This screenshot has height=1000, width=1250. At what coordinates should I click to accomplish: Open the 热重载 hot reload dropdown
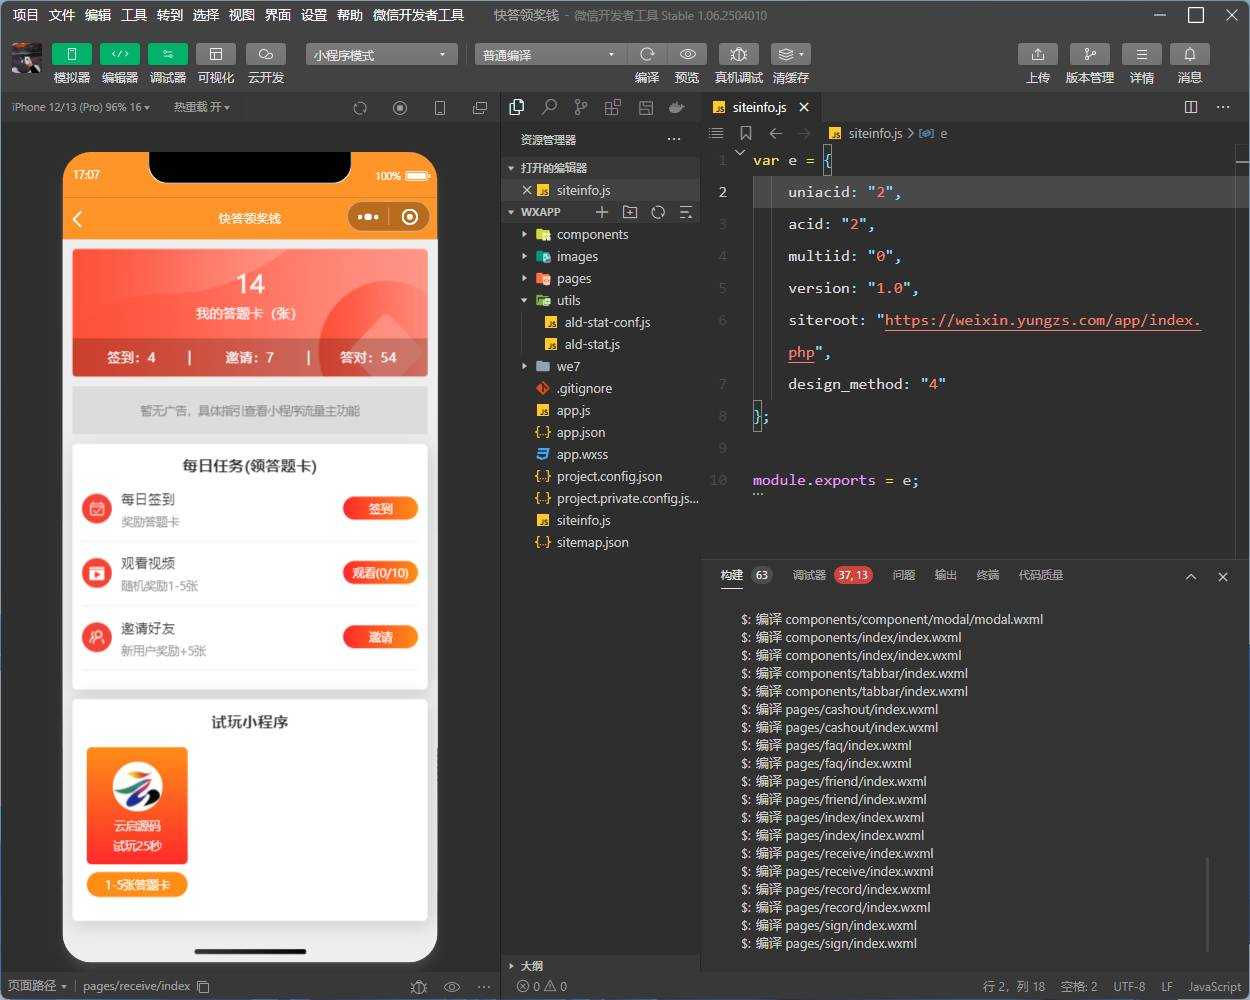[202, 107]
